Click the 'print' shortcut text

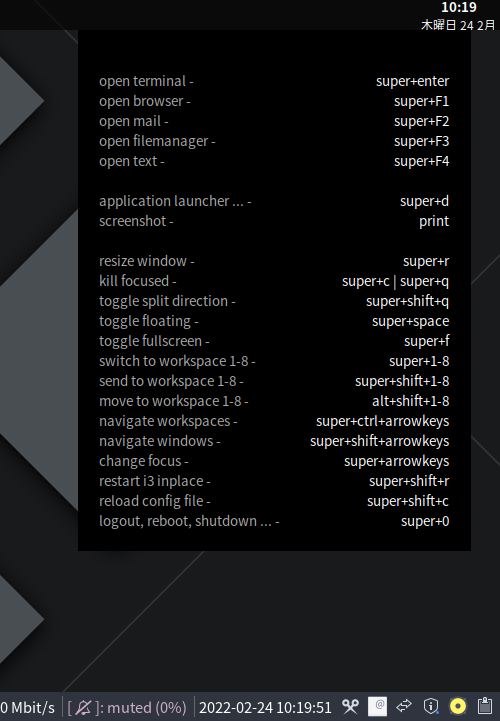tap(434, 221)
